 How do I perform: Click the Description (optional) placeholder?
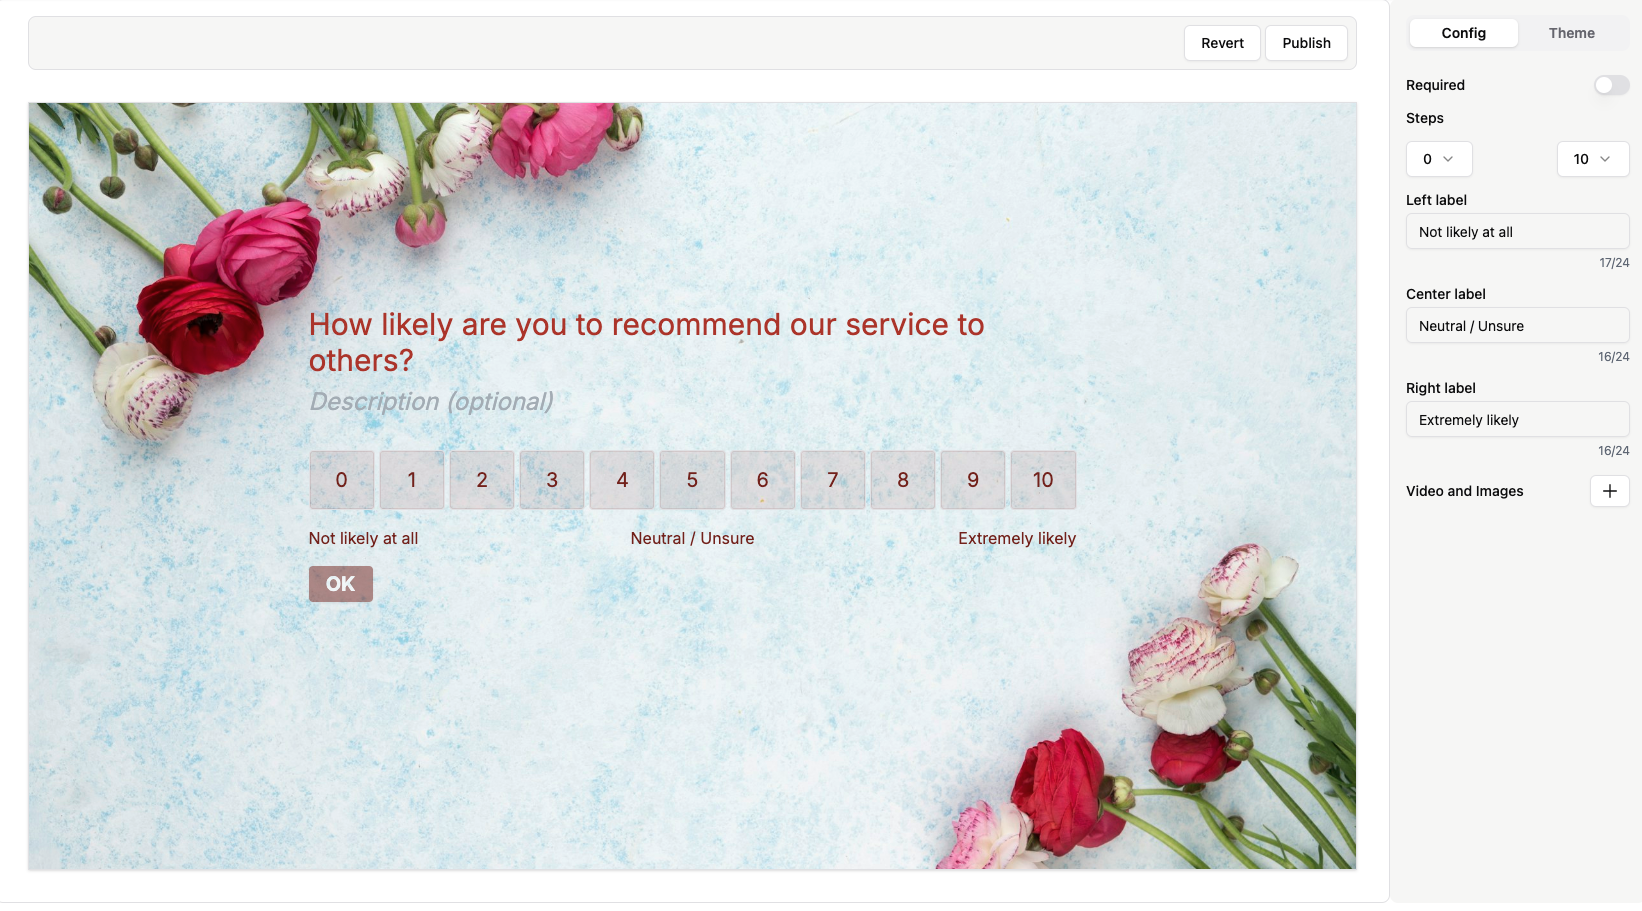431,402
